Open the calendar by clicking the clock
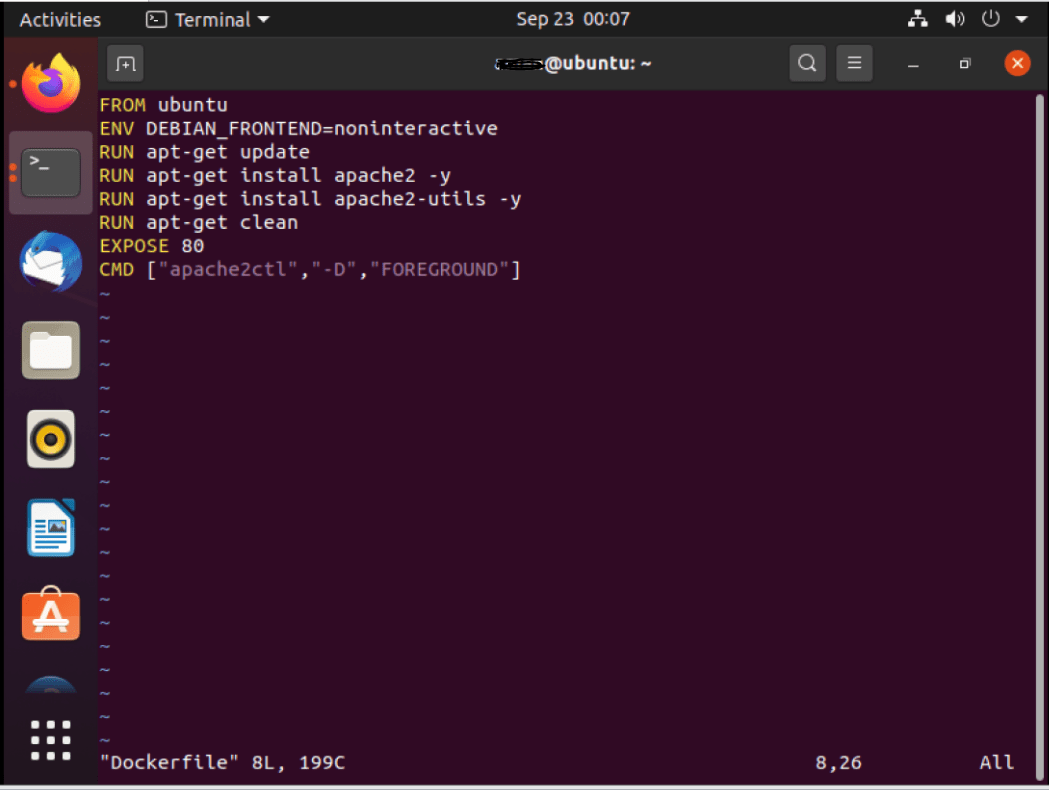The width and height of the screenshot is (1049, 790). tap(573, 18)
